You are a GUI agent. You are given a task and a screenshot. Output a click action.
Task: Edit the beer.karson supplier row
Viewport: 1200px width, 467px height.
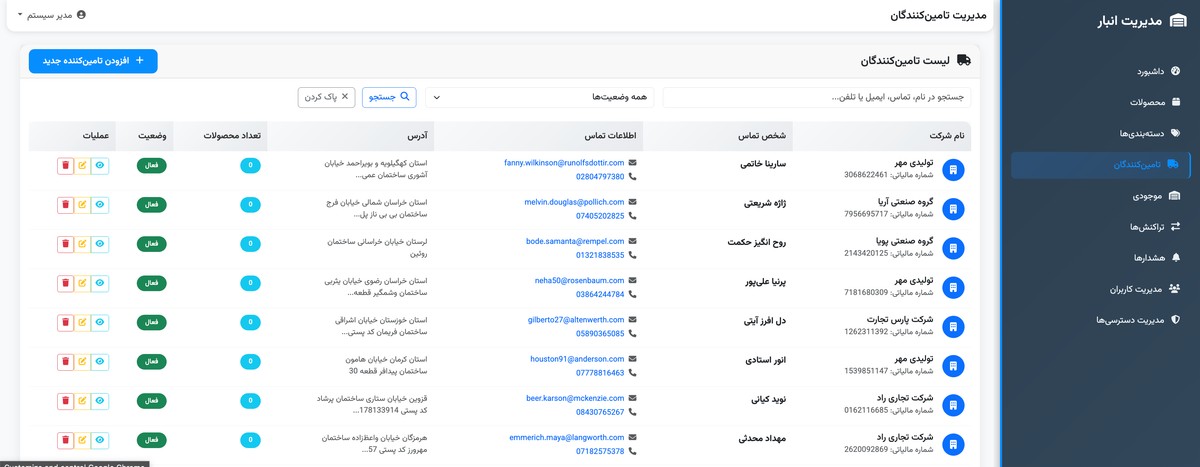coord(82,401)
